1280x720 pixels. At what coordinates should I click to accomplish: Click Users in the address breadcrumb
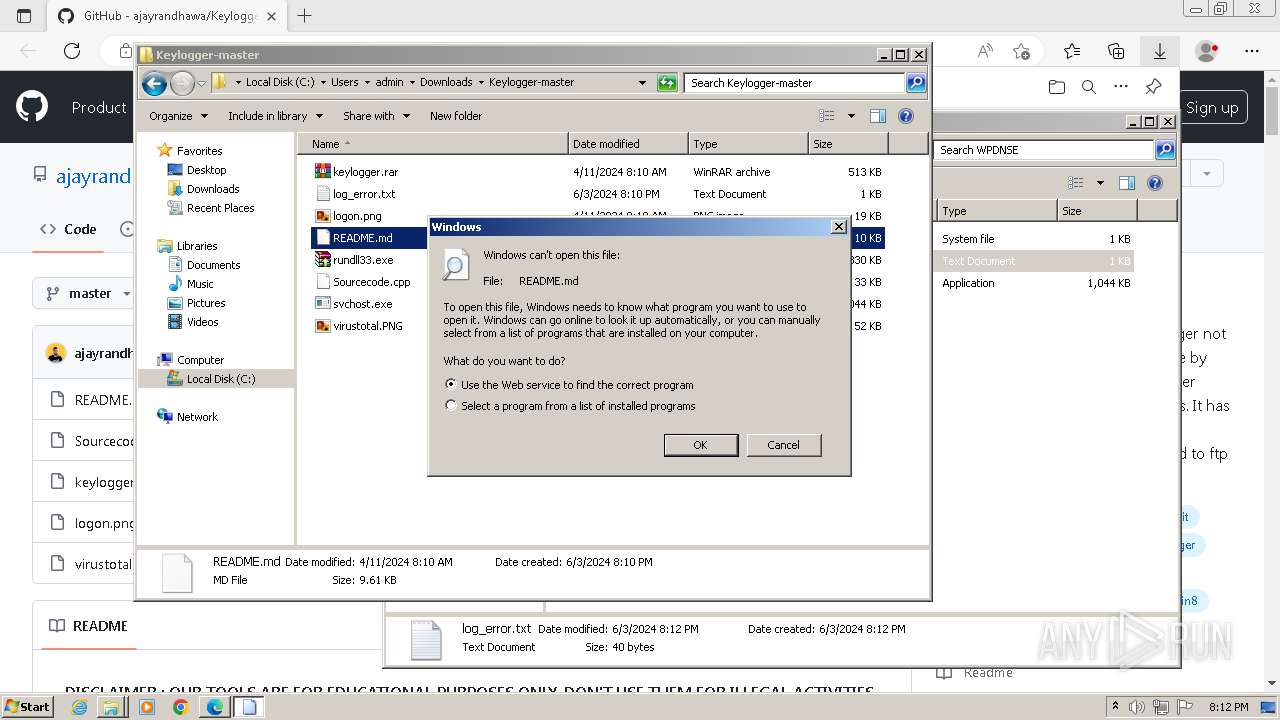(344, 83)
